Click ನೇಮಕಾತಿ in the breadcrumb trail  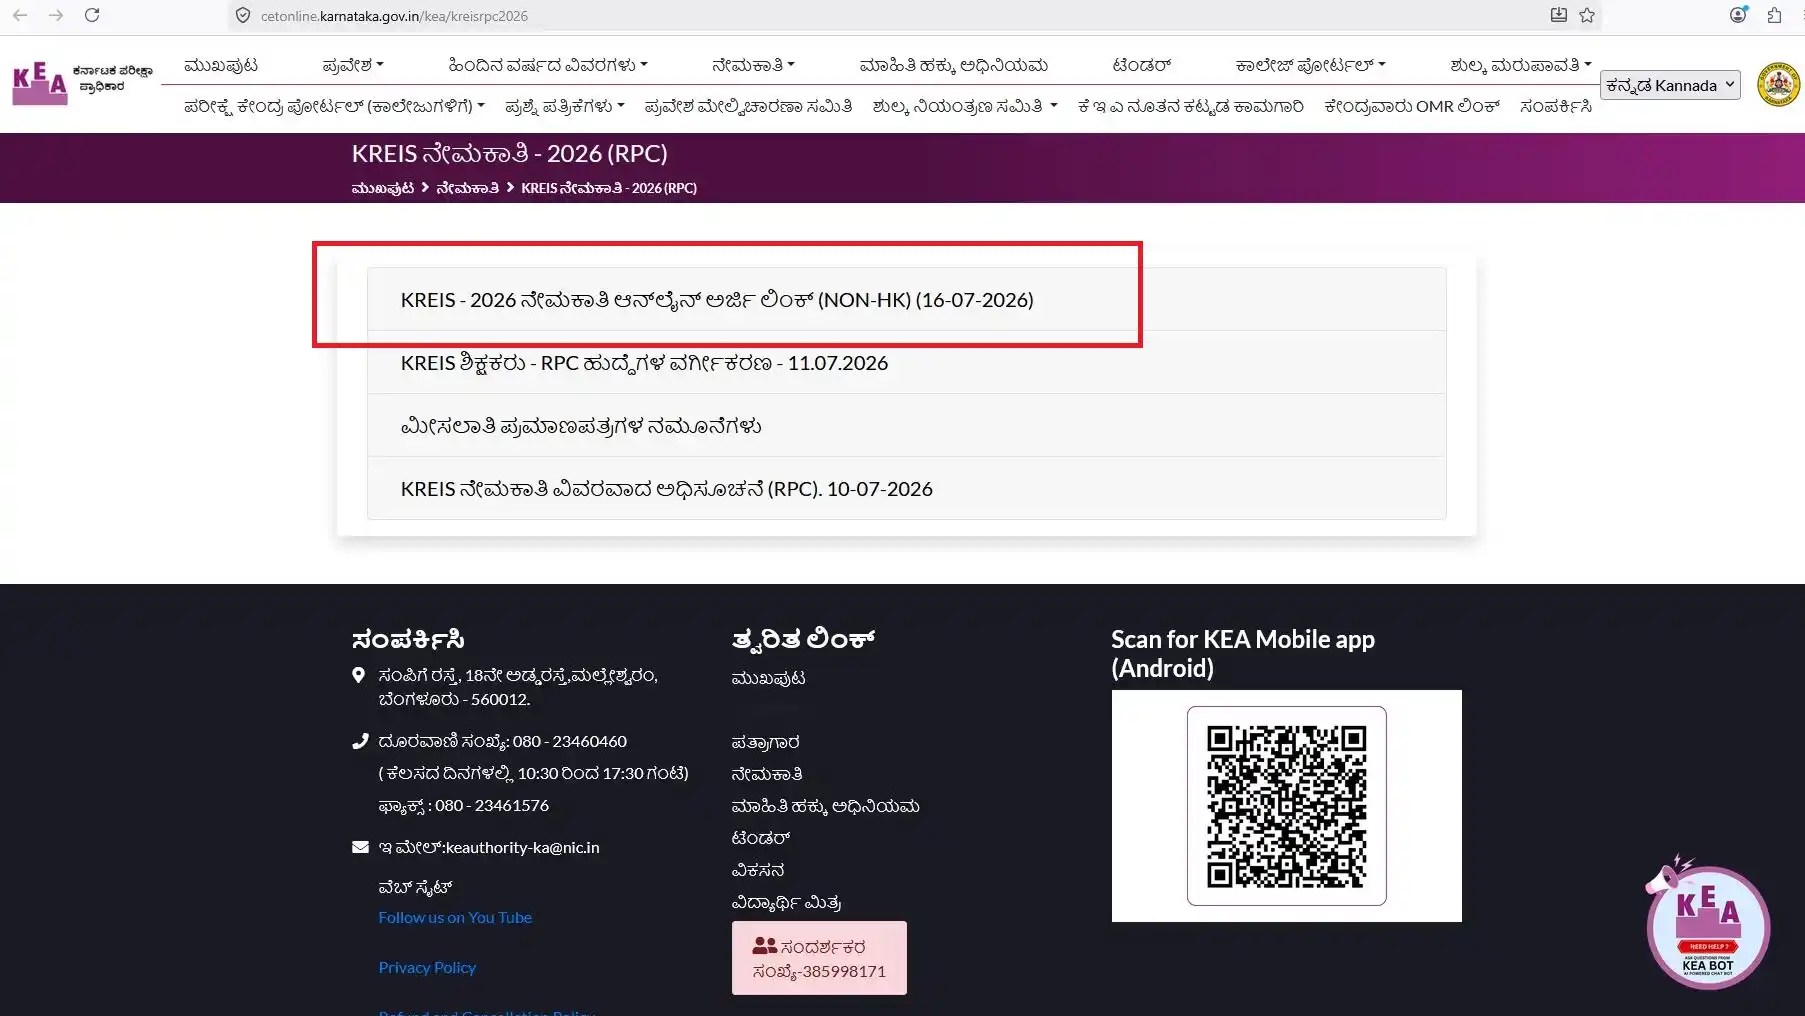point(467,188)
